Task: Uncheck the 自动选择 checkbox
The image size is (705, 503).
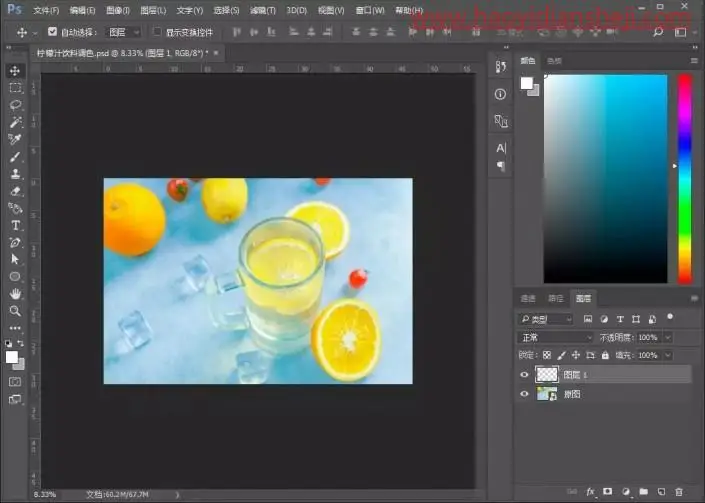Action: (53, 31)
